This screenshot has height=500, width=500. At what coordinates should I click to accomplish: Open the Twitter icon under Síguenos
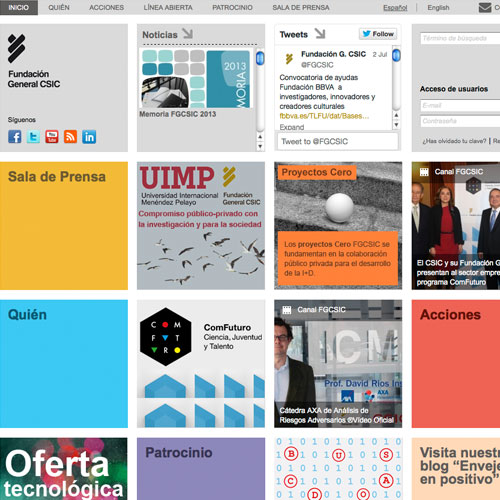[x=33, y=137]
